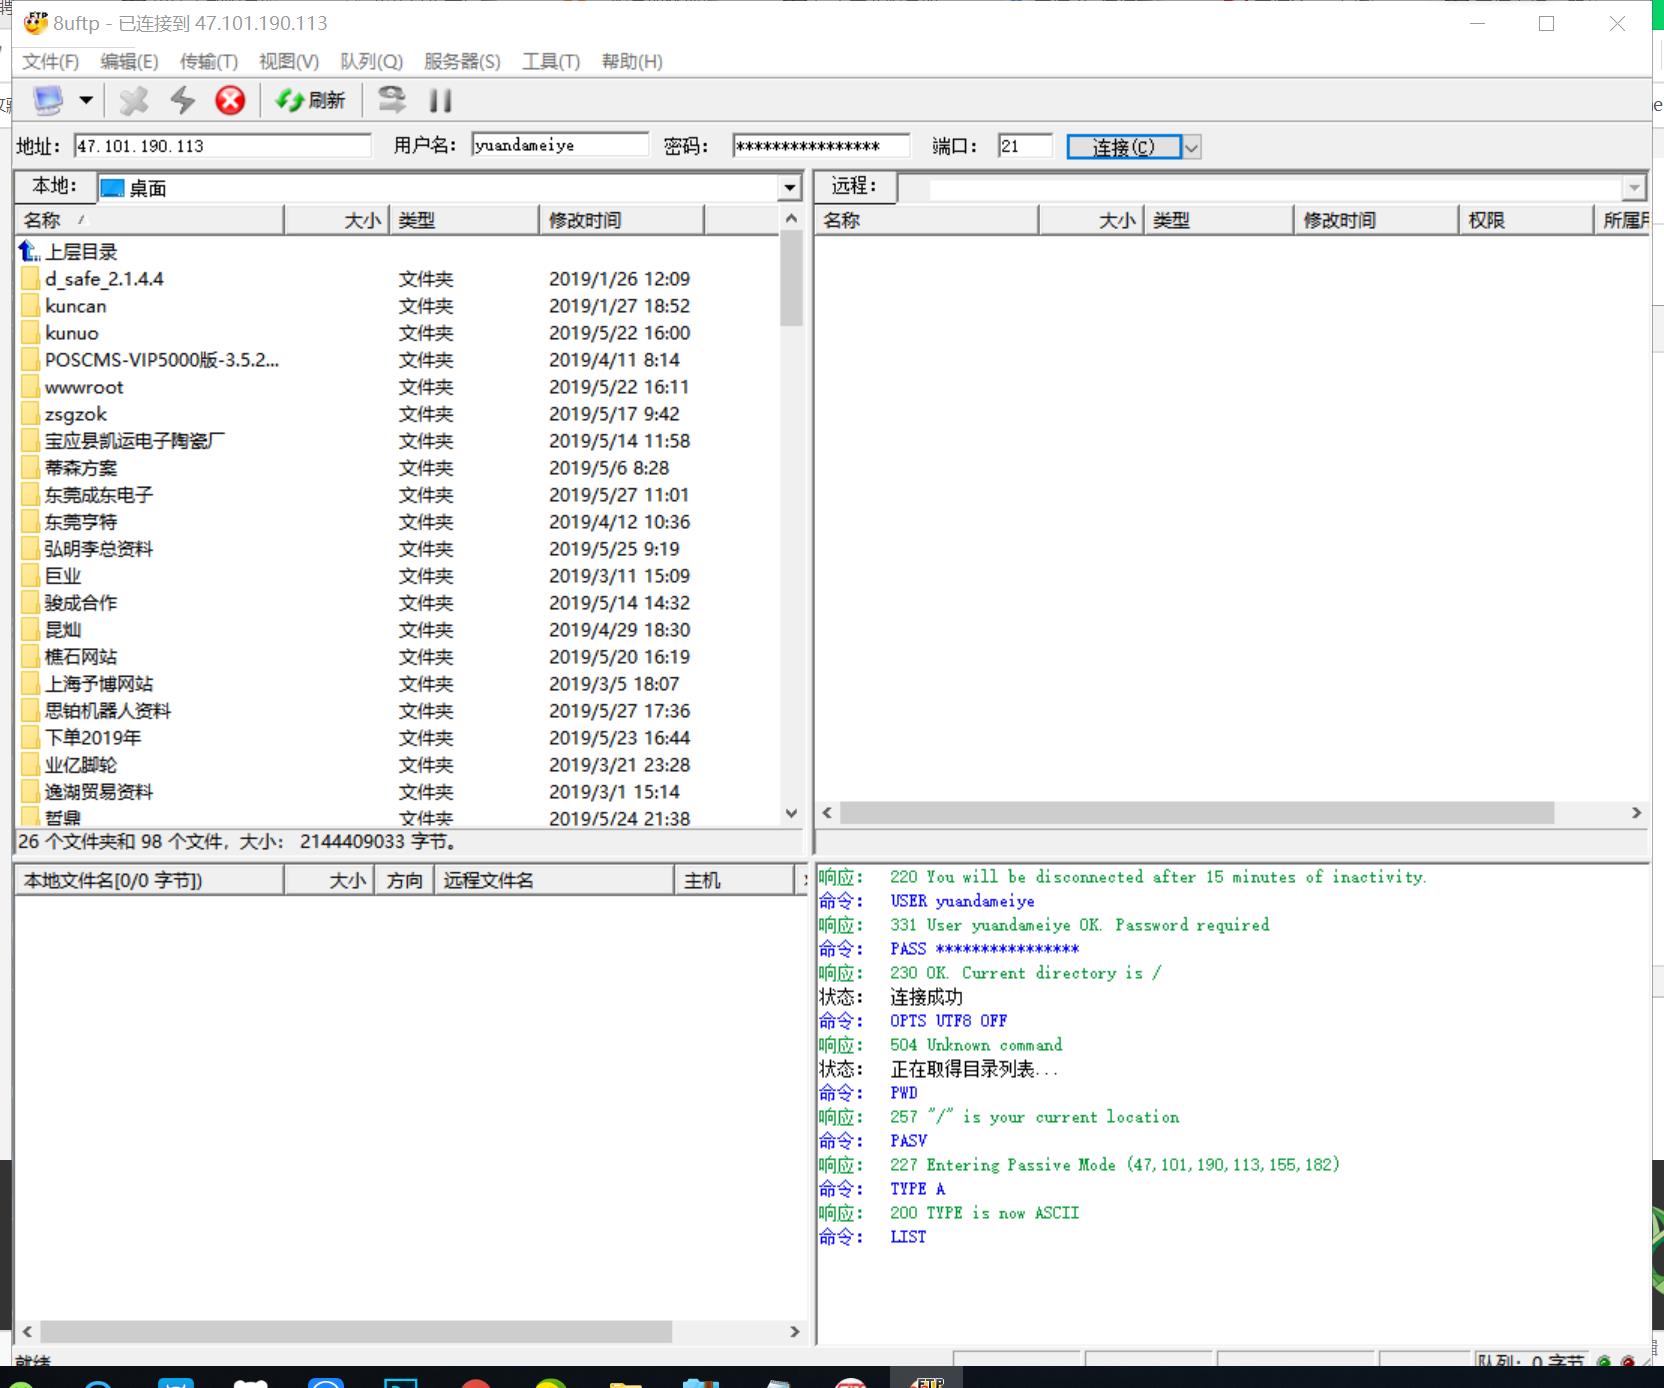
Task: Click the log line 227 Entering Passive Mode
Action: (1115, 1165)
